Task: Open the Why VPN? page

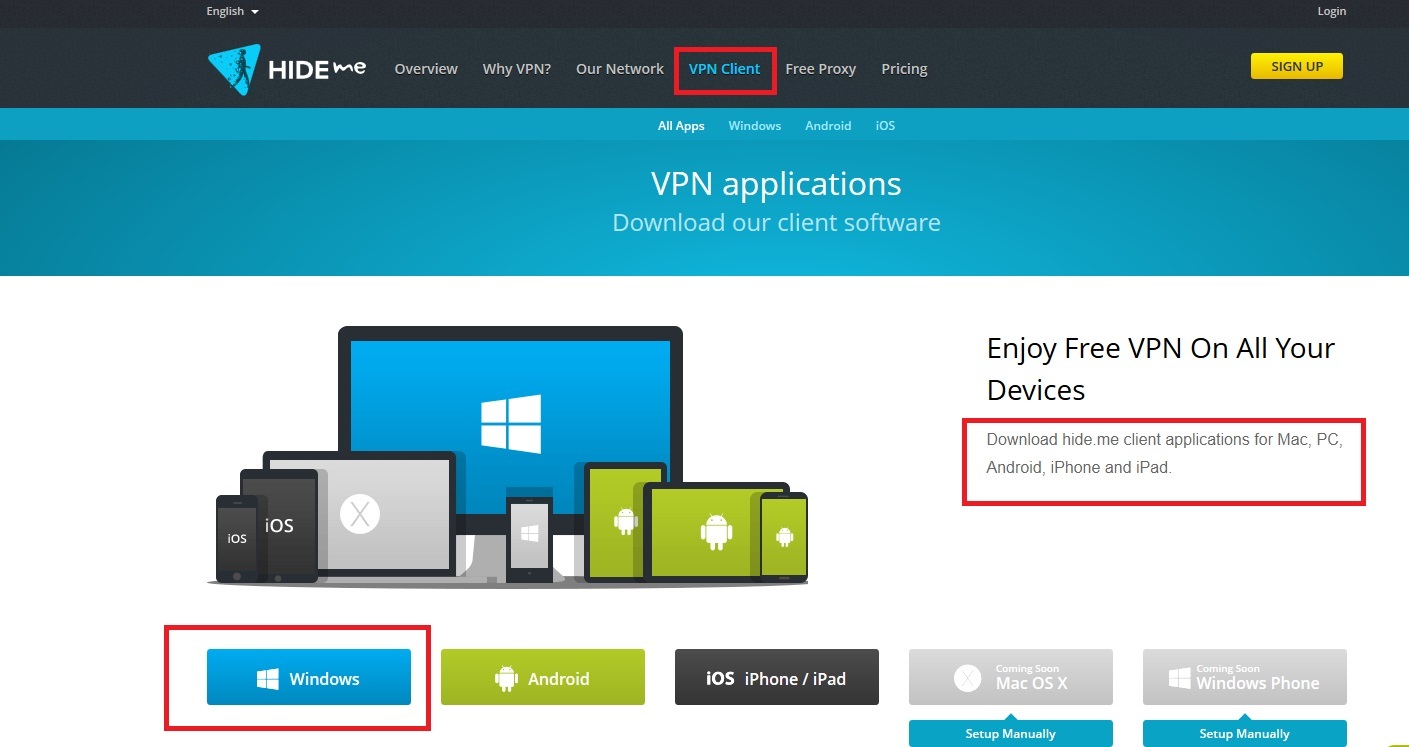Action: tap(517, 69)
